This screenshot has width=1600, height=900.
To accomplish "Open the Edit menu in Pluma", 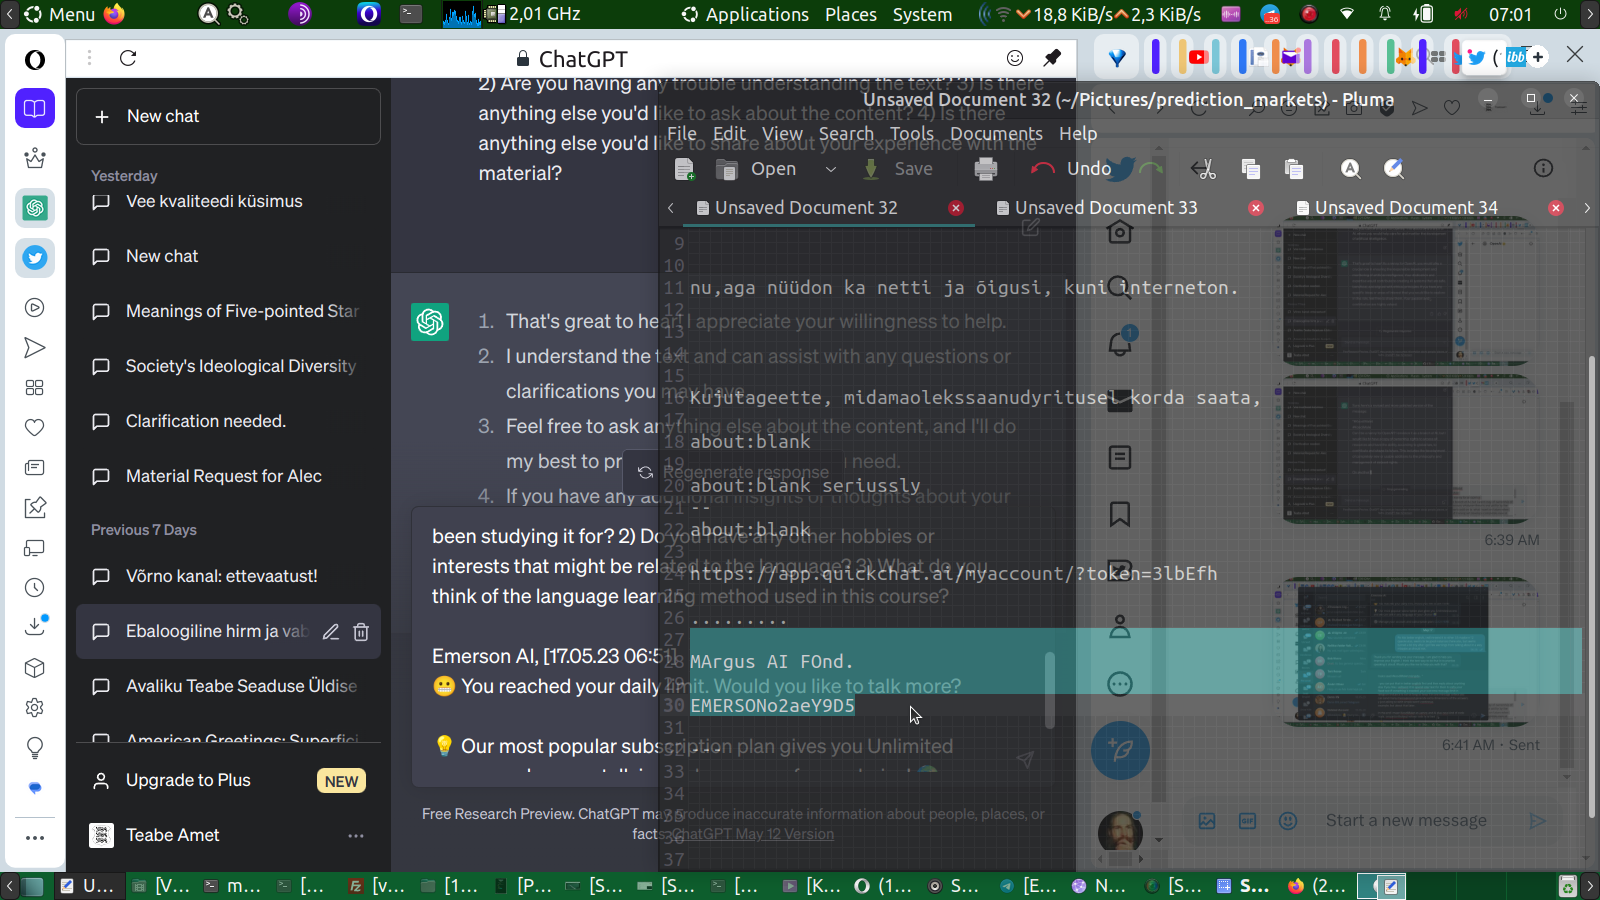I will 729,134.
